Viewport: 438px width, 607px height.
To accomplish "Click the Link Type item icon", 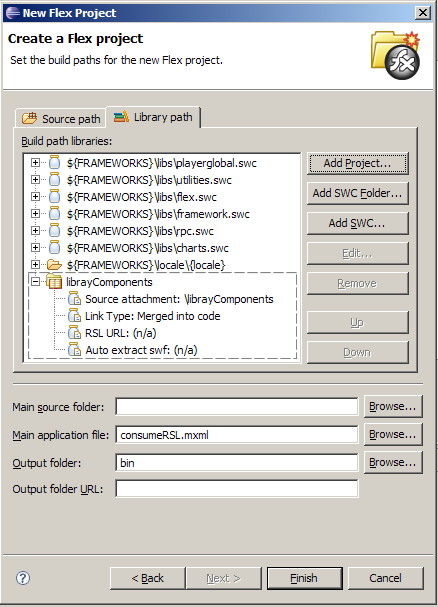I will pyautogui.click(x=74, y=316).
